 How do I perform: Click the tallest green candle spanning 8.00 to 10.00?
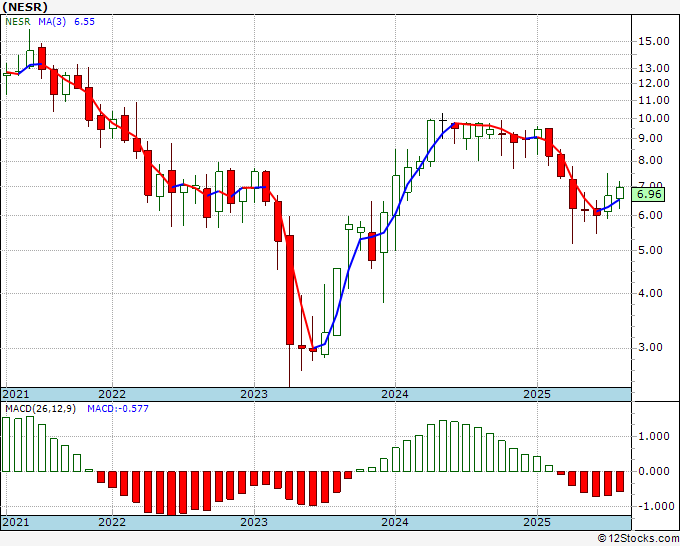tap(431, 141)
